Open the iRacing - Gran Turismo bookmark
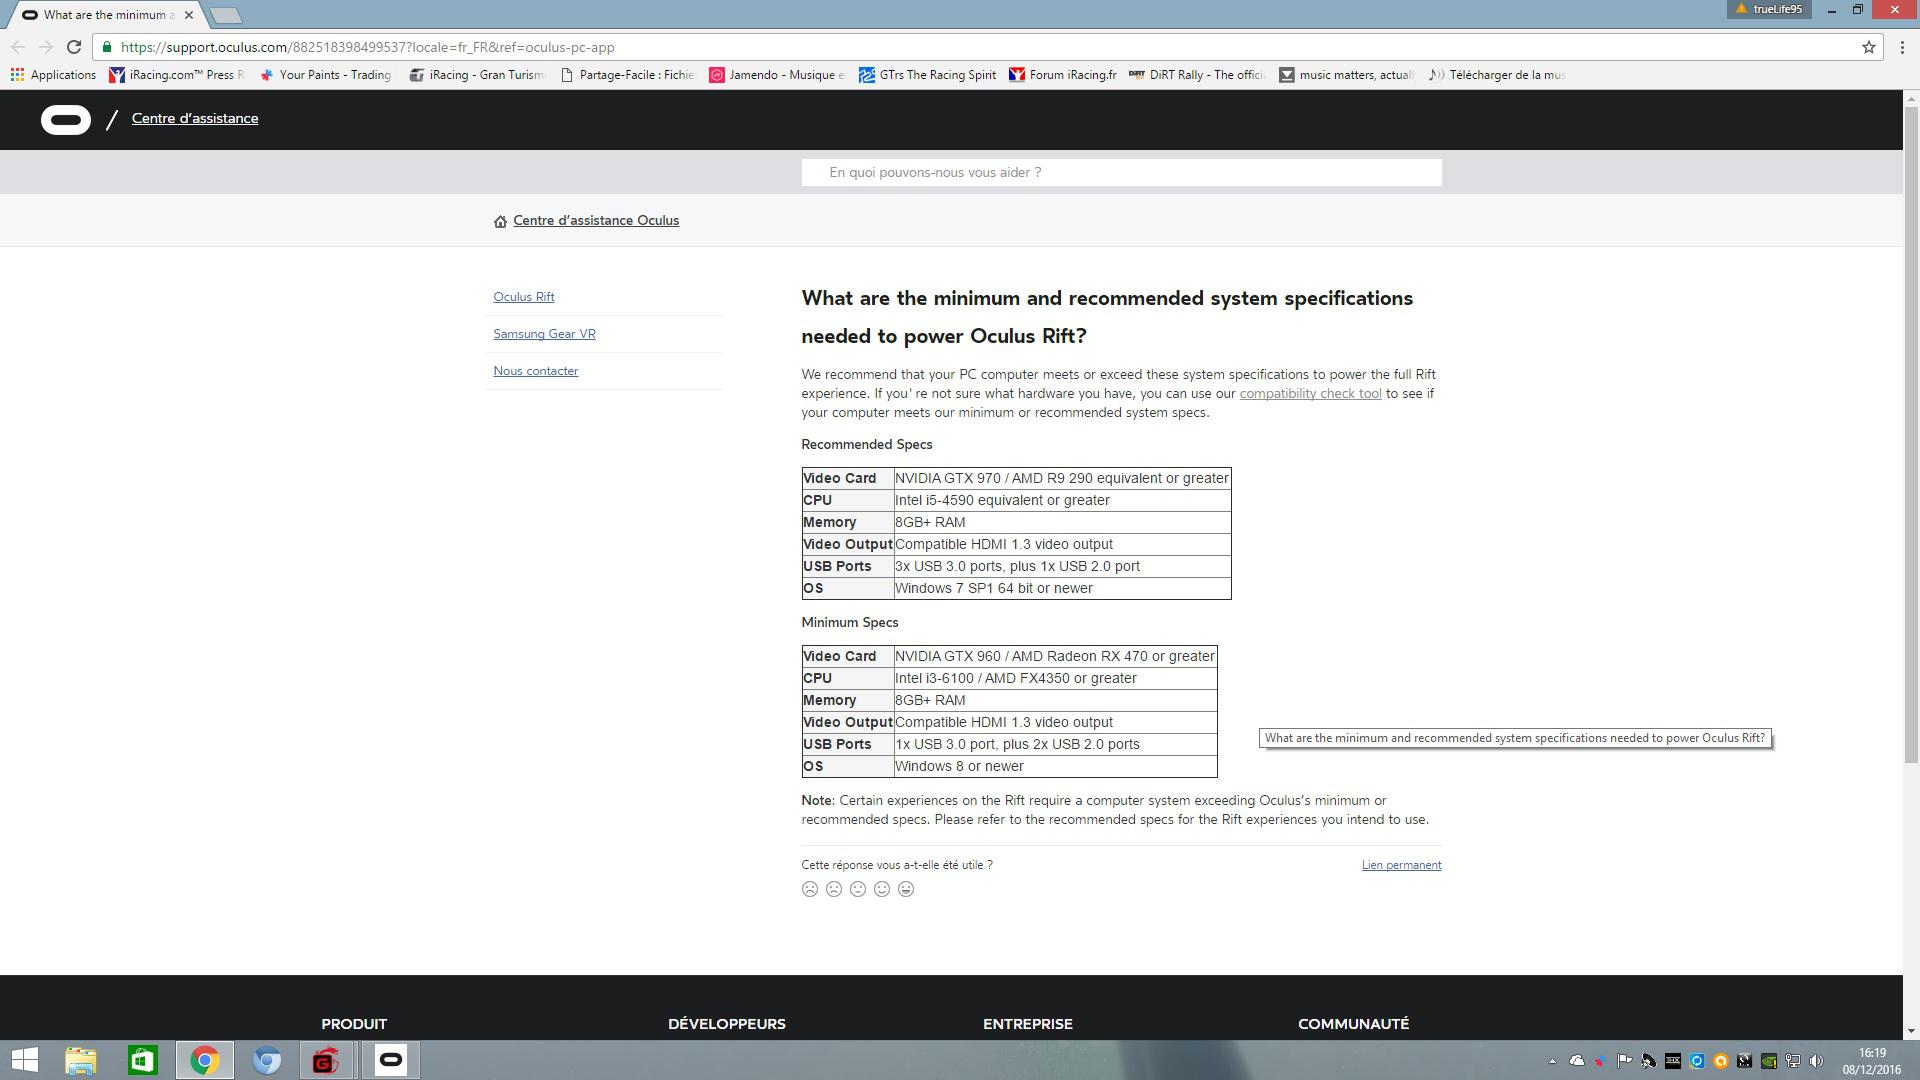The height and width of the screenshot is (1080, 1920). pyautogui.click(x=477, y=75)
